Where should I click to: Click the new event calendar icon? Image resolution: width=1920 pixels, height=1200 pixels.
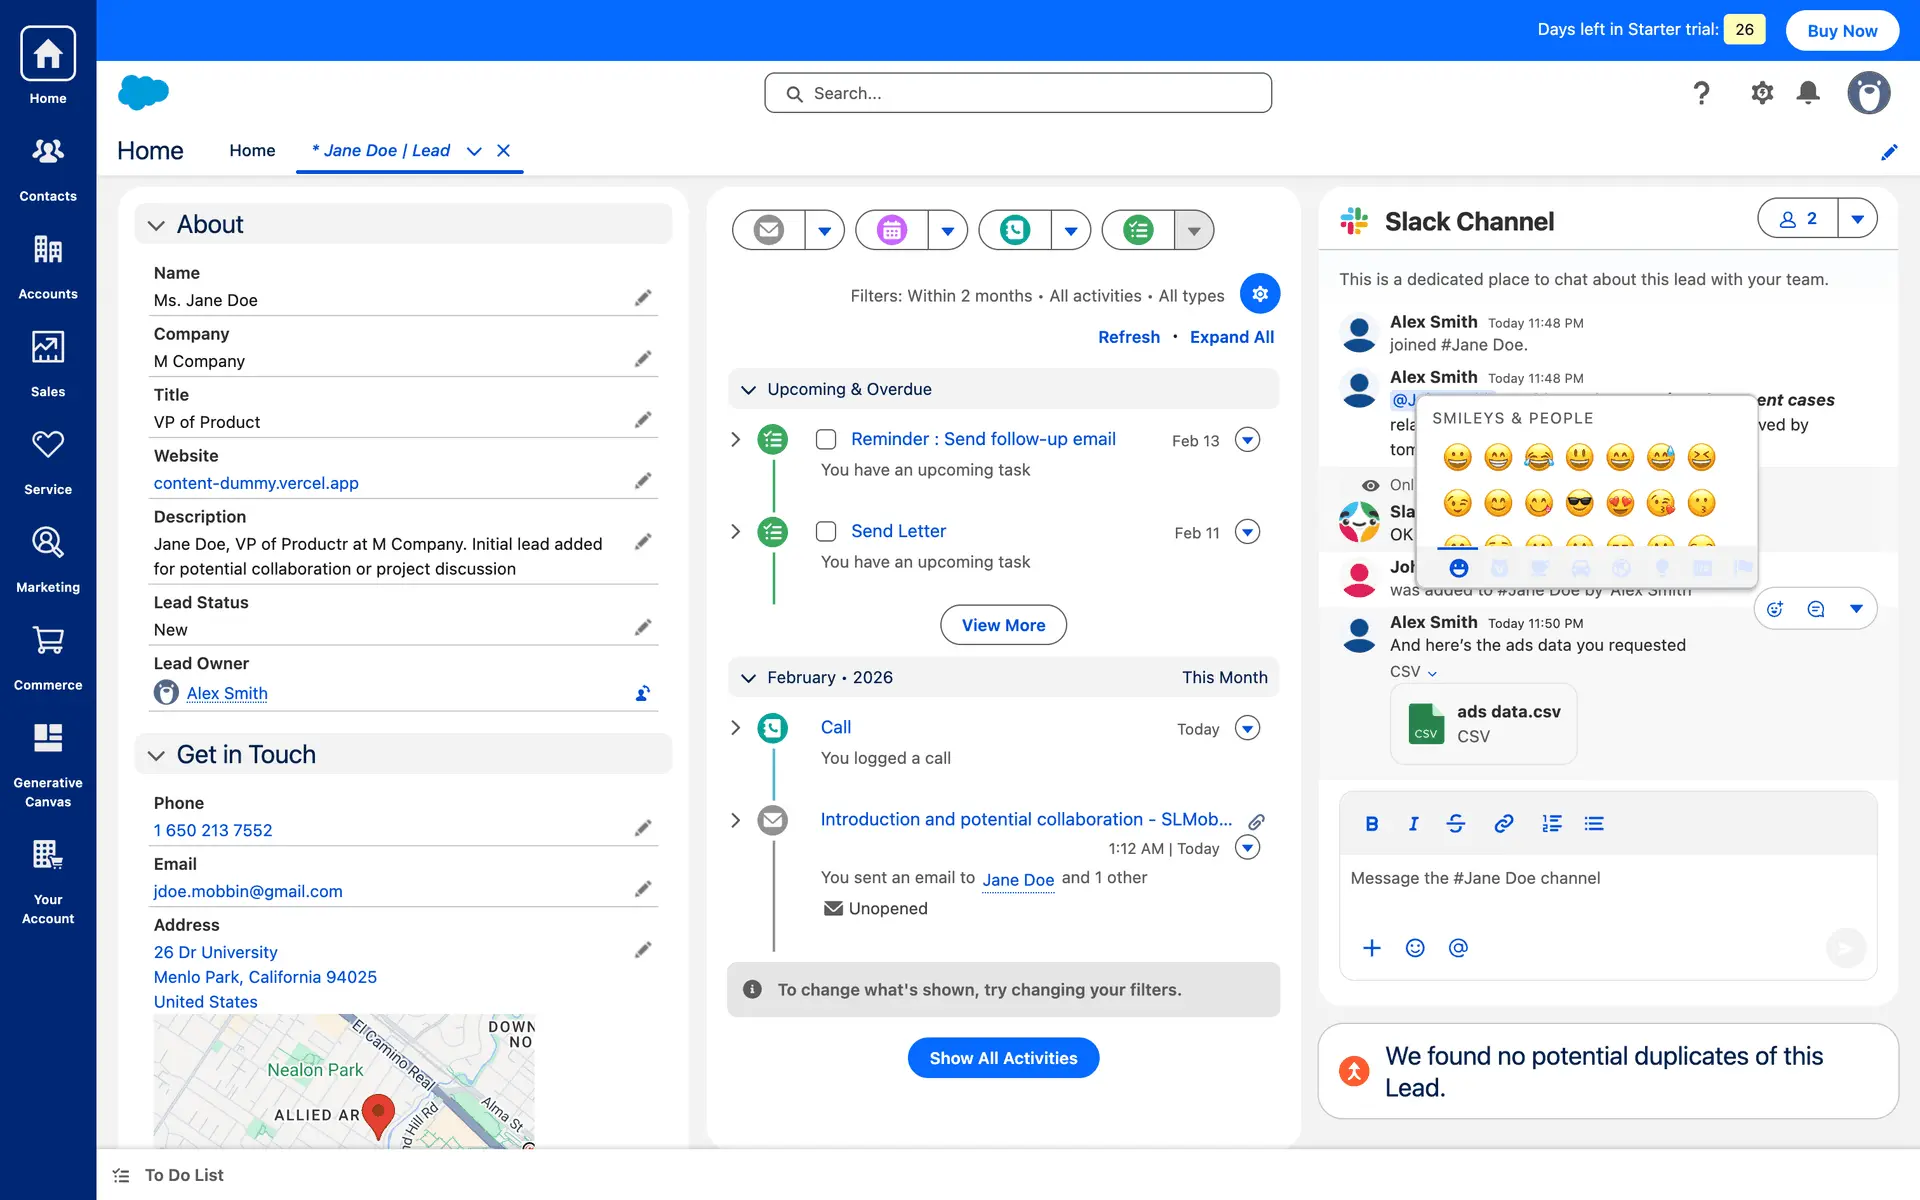click(x=892, y=230)
